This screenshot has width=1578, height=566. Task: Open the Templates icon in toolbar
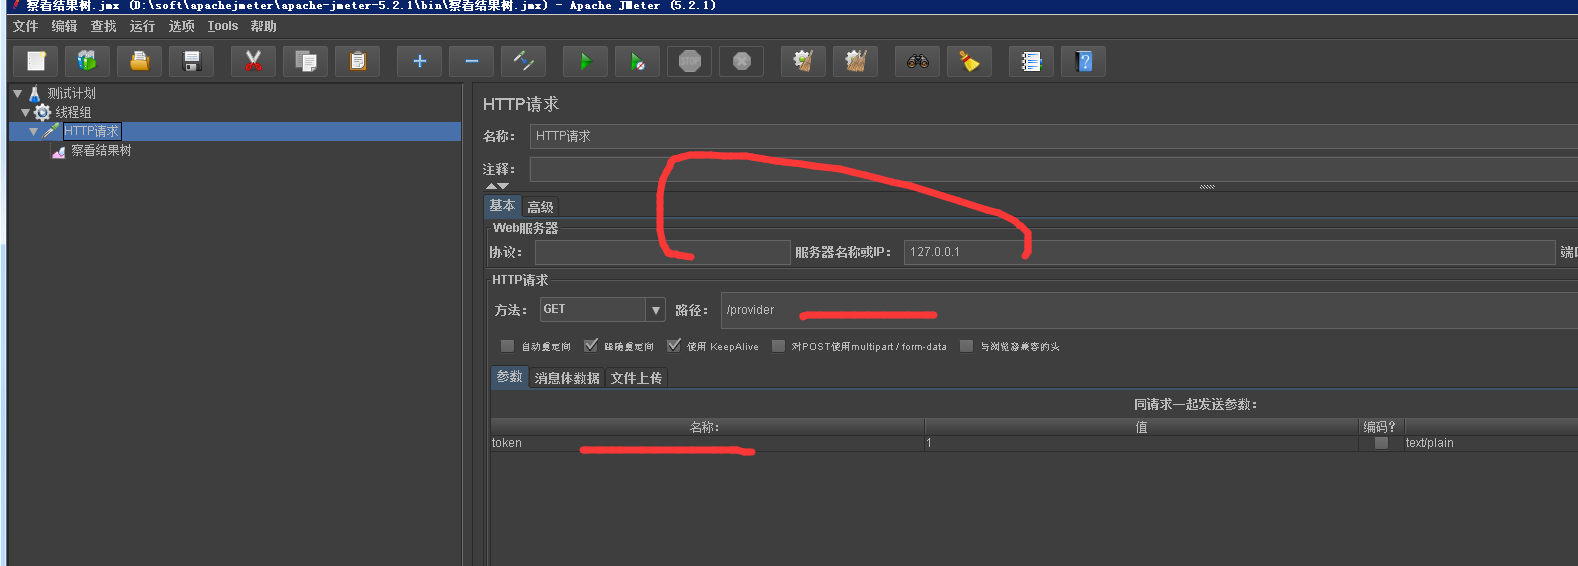click(88, 61)
